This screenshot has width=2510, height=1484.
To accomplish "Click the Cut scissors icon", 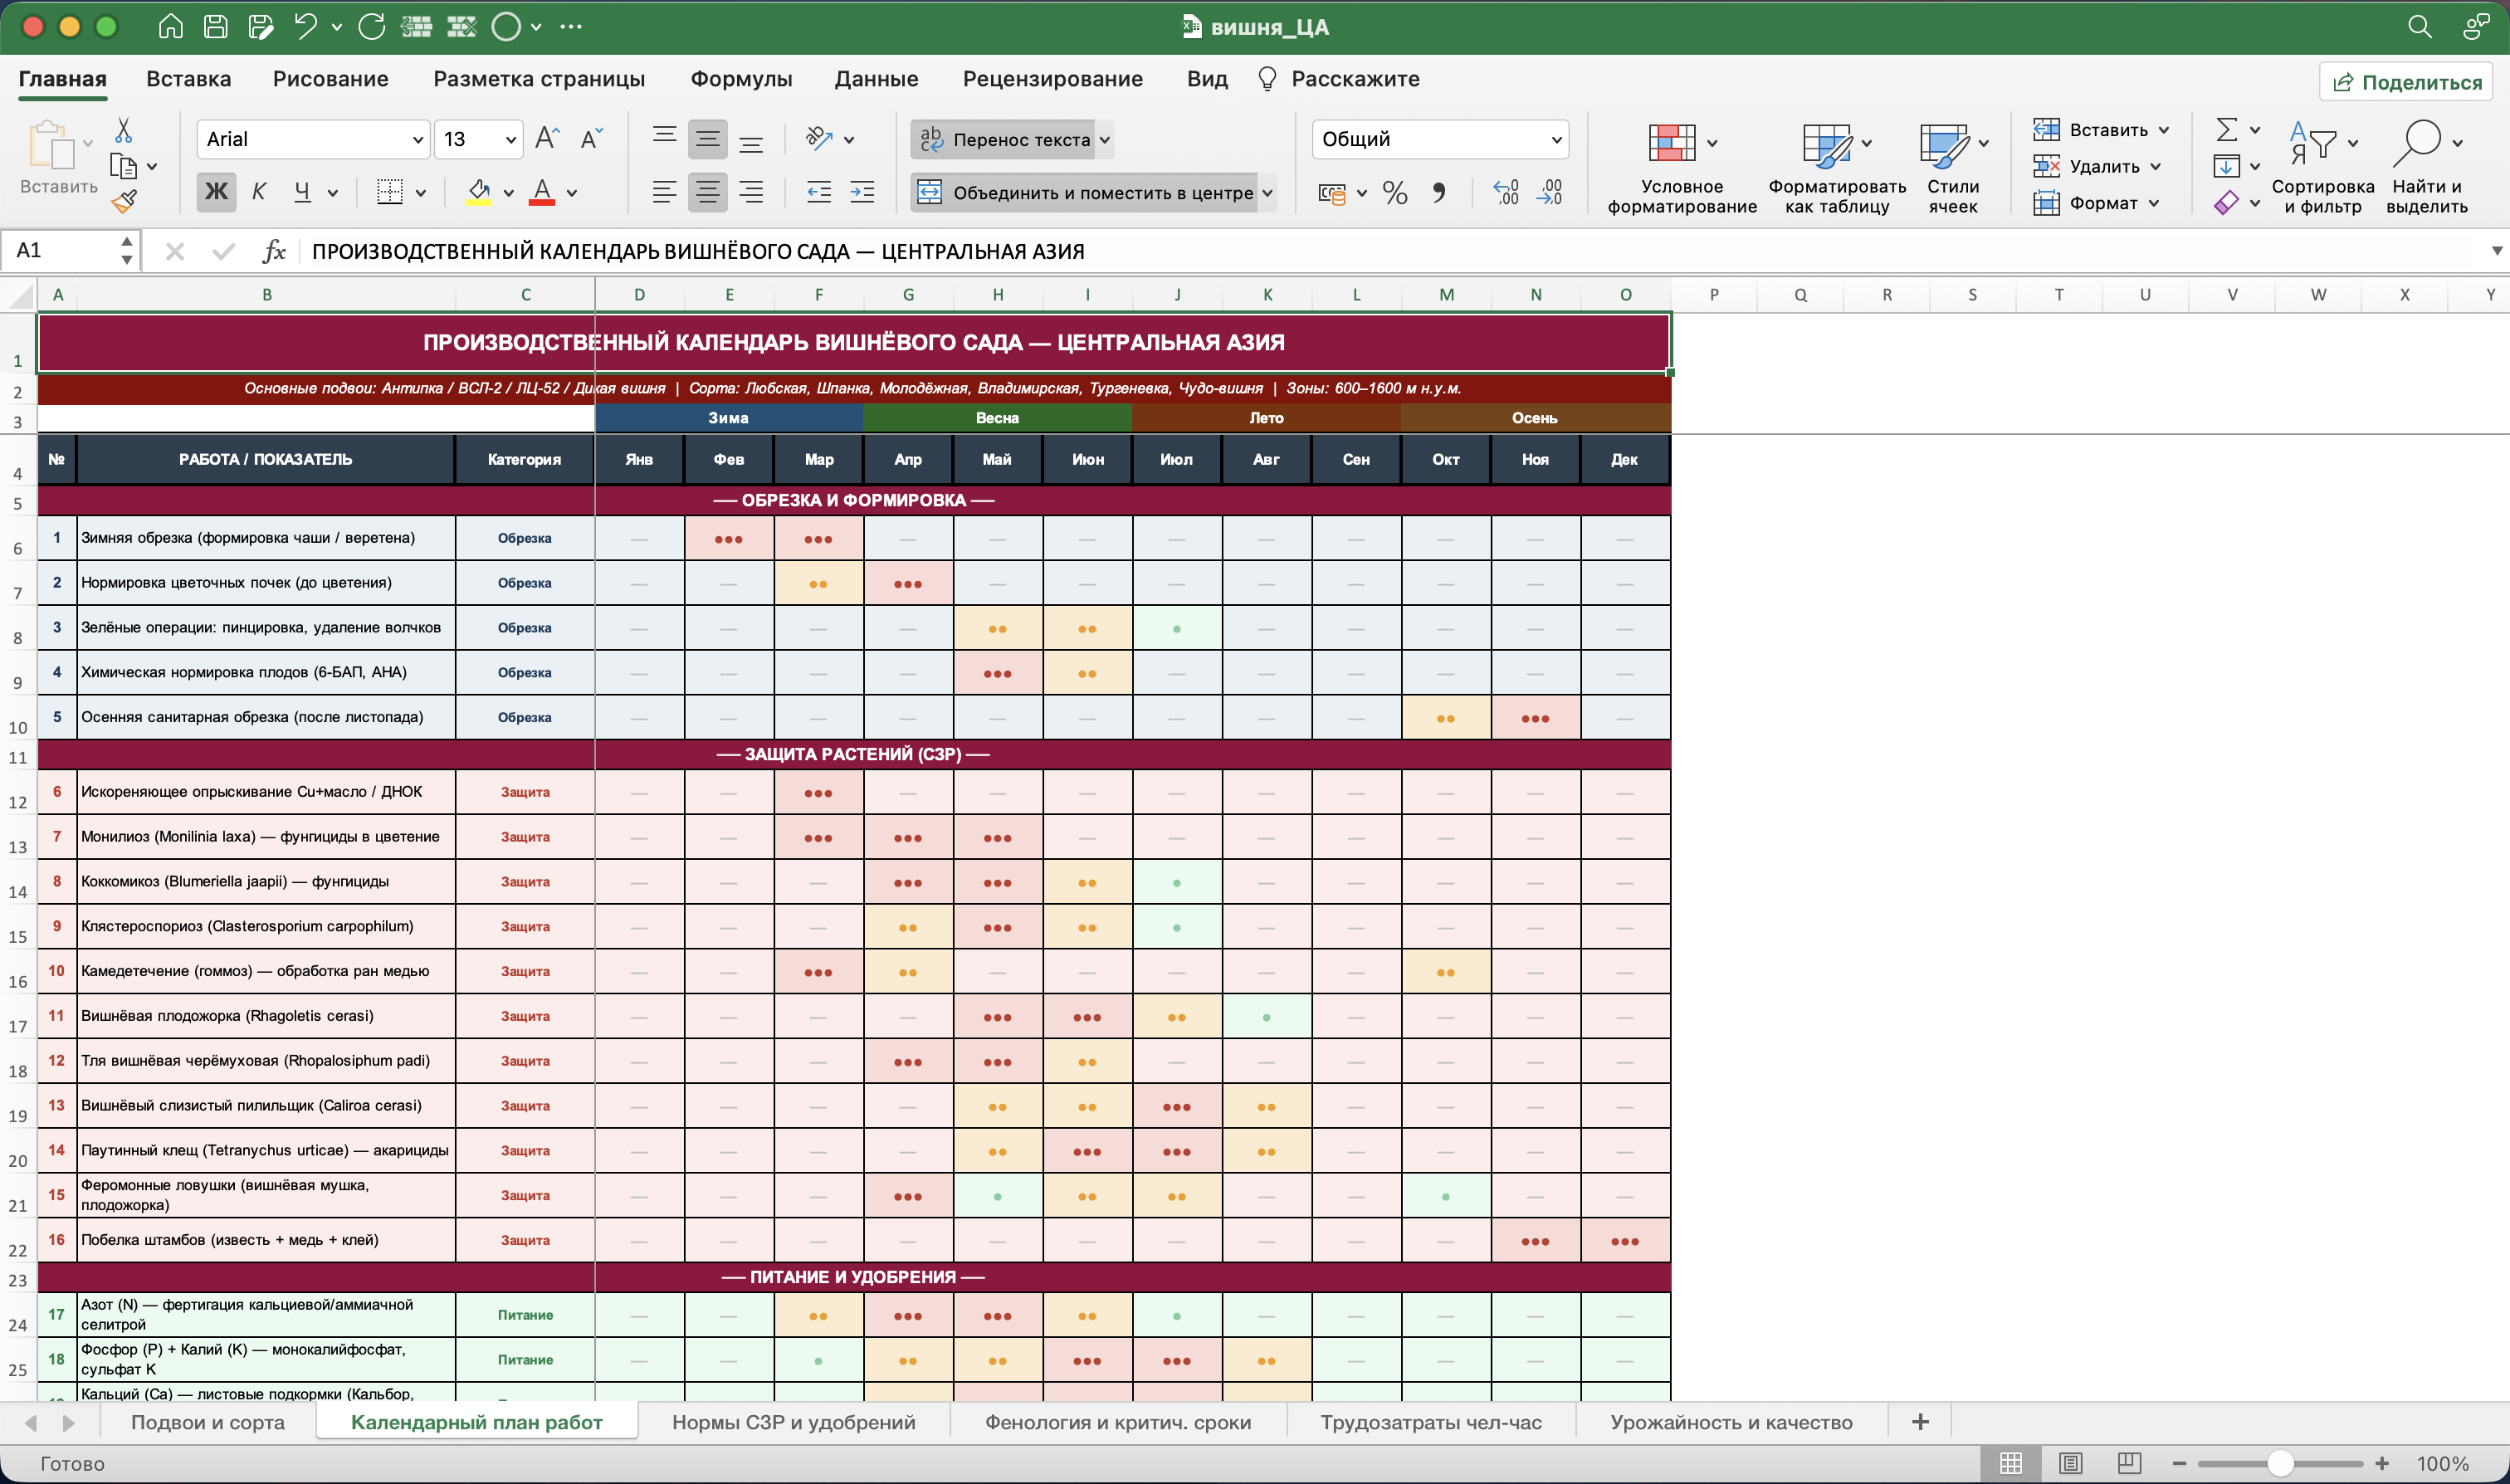I will [123, 130].
